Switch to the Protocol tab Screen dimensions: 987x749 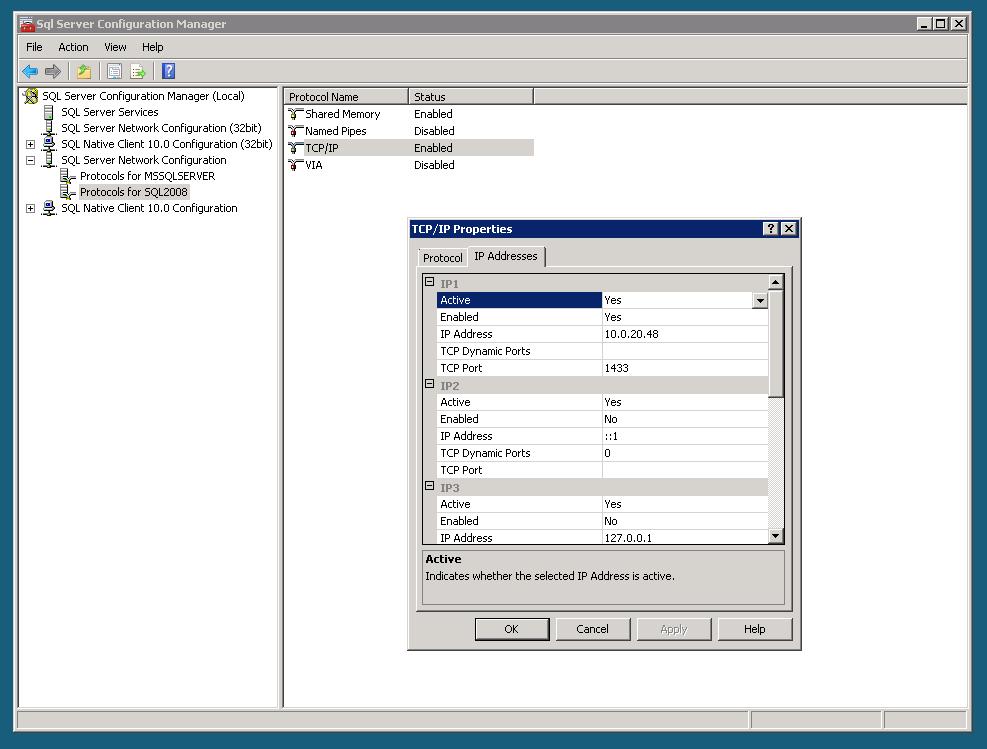(443, 257)
